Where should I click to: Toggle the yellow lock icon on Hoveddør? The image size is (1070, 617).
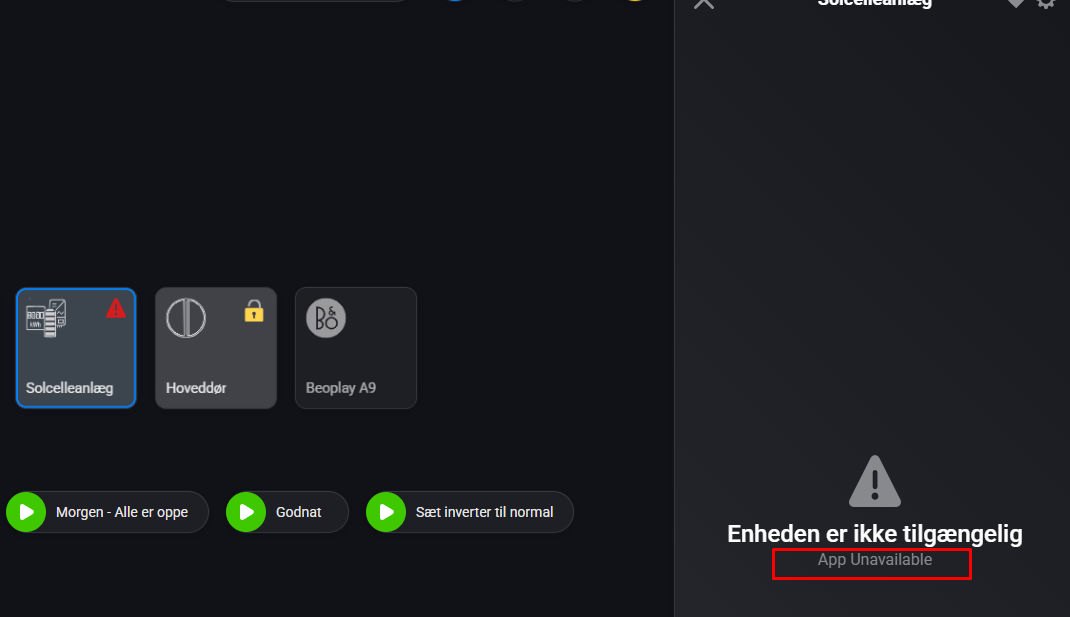(x=254, y=311)
